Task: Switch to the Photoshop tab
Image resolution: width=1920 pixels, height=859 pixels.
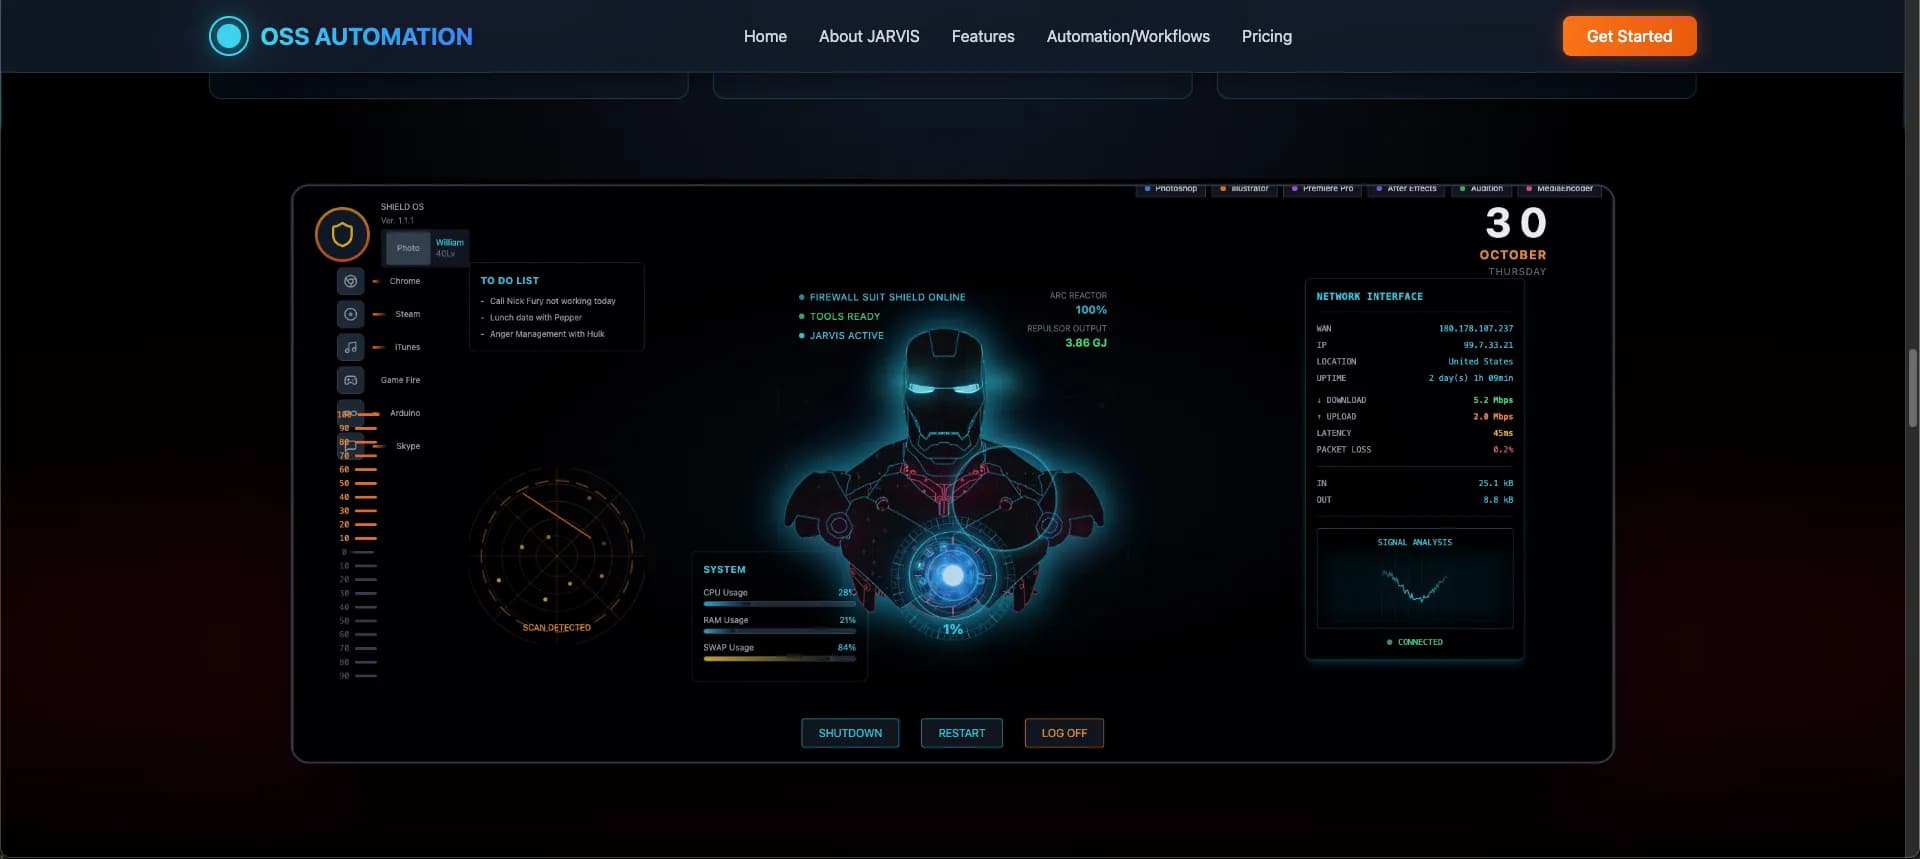Action: click(x=1171, y=189)
